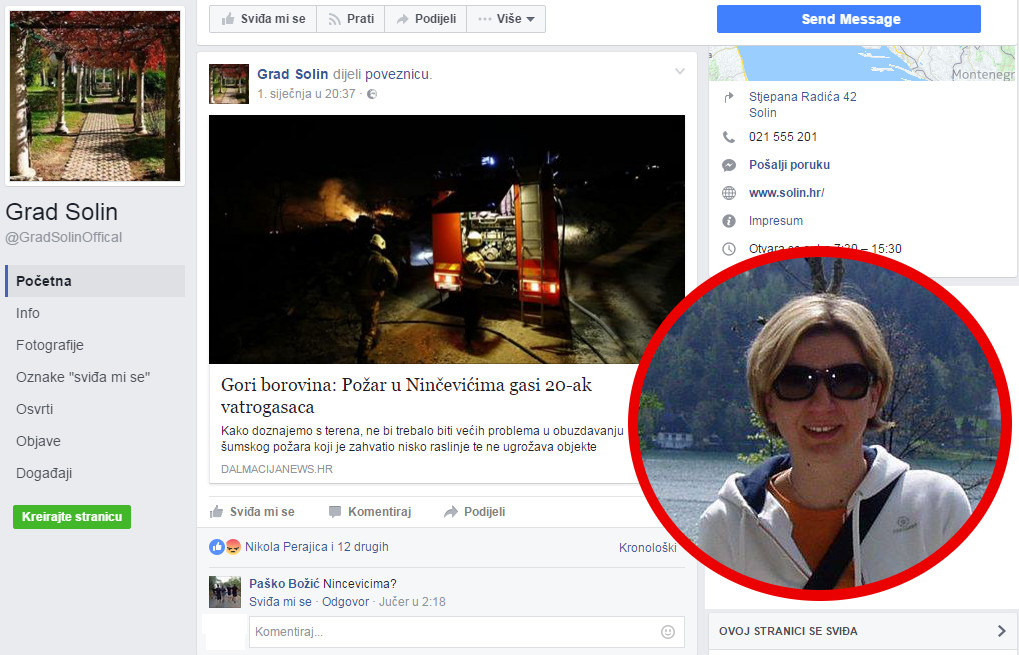Click the directions arrow icon beside Stjepana Radića 42
Screen dimensions: 1019x655
(x=729, y=97)
